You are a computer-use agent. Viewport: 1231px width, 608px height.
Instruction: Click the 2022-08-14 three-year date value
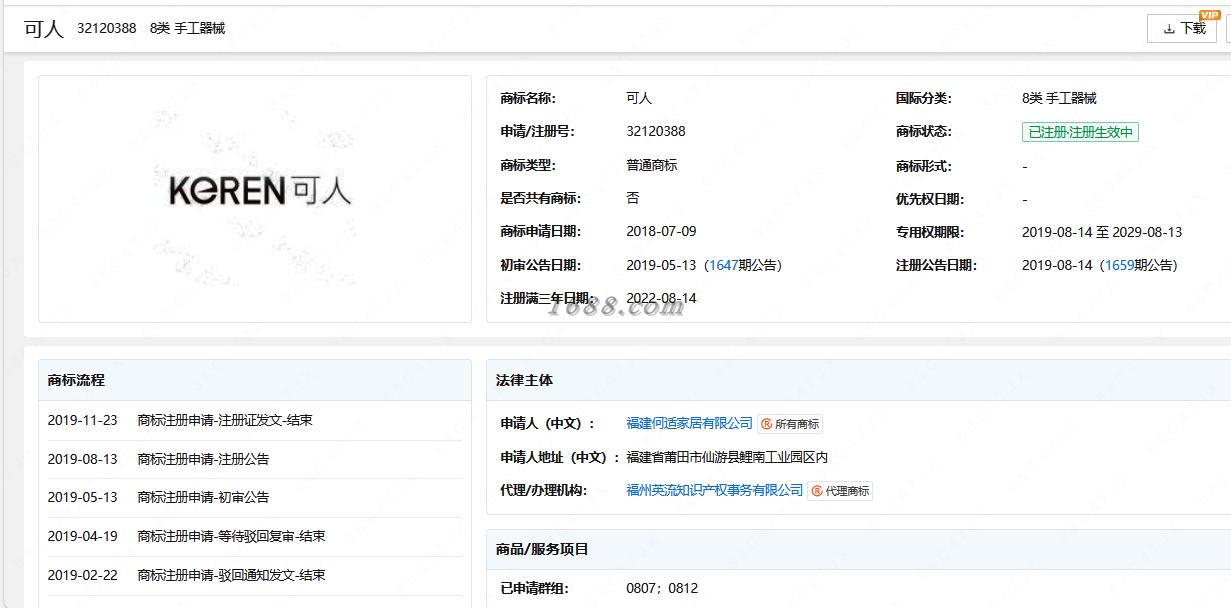[x=661, y=298]
